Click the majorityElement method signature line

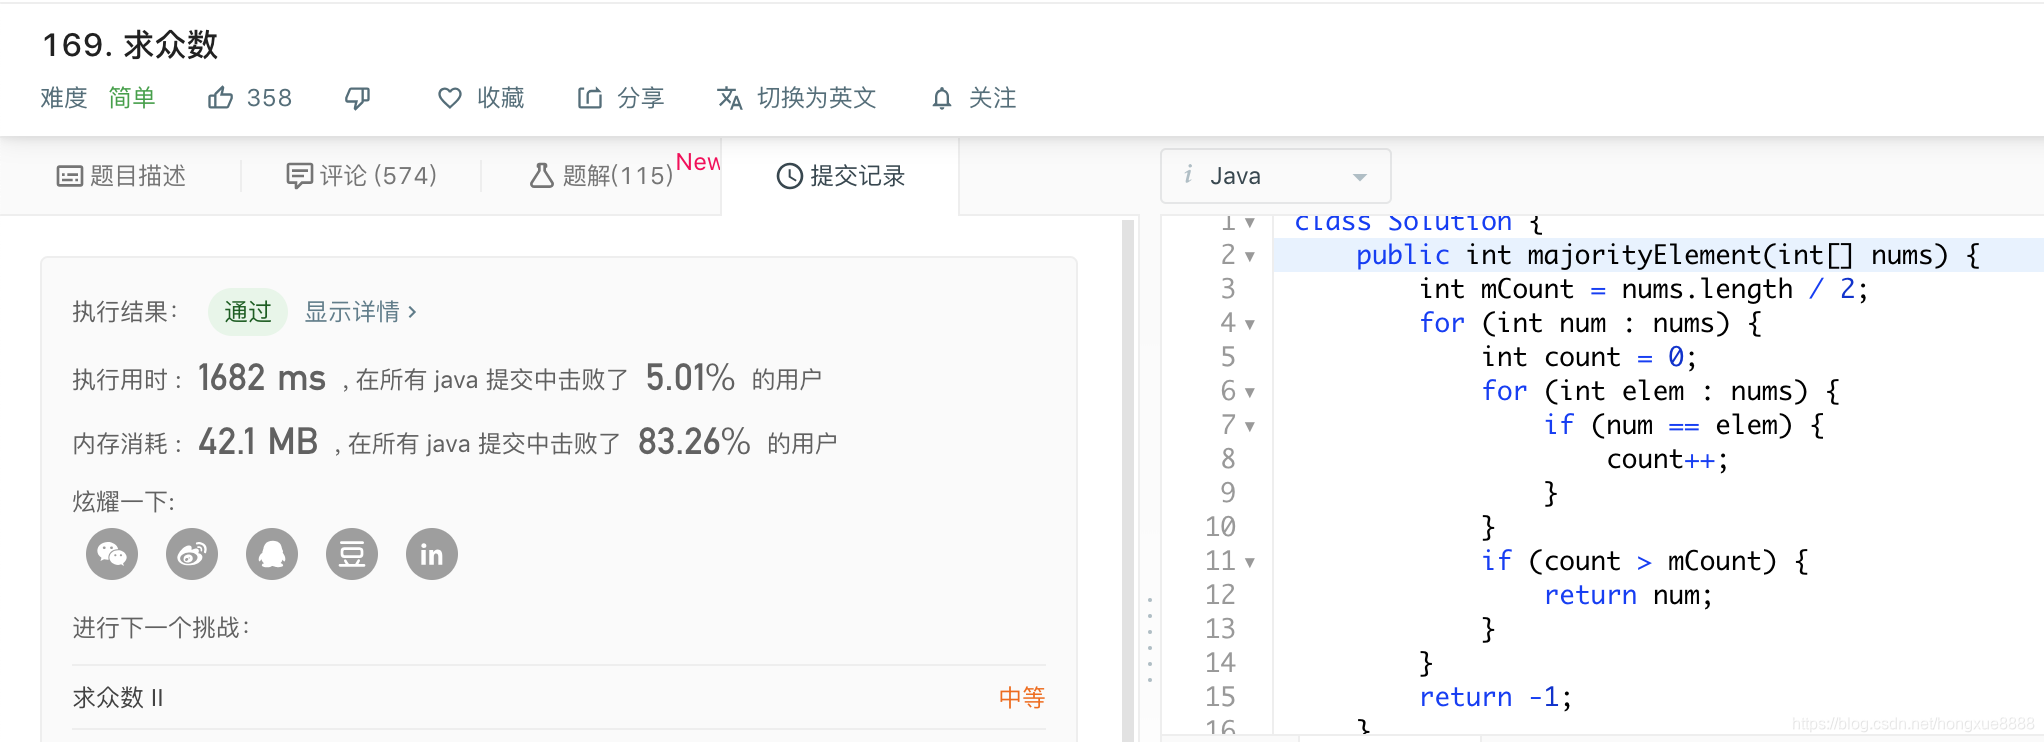point(1668,255)
